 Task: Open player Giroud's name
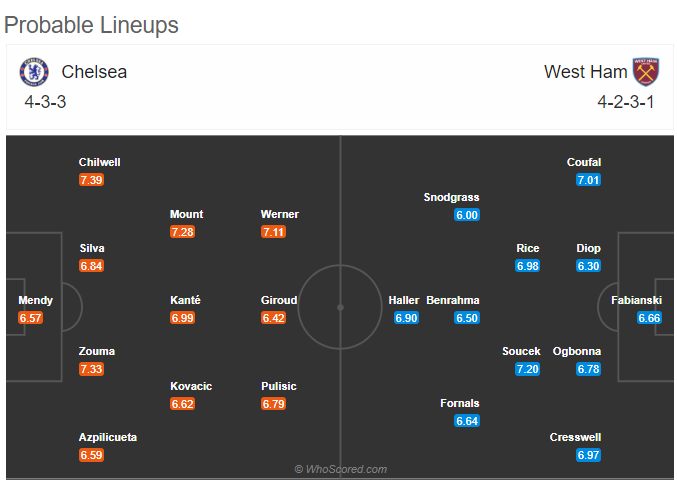tap(279, 300)
